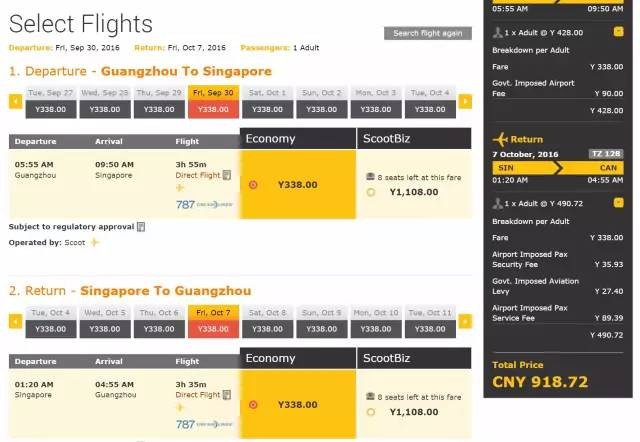The image size is (640, 442).
Task: Select ScootBiz Y1,108.00 fare for return flight
Action: pos(371,412)
